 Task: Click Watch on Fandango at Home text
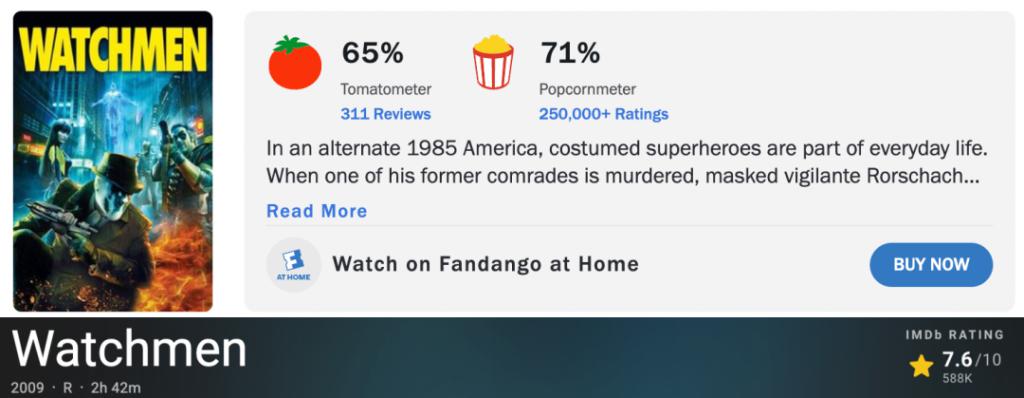tap(485, 264)
